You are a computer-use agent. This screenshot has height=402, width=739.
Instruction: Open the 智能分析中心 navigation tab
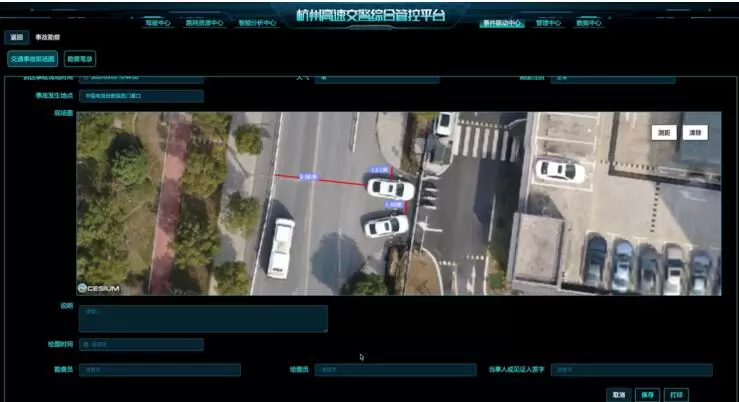257,23
